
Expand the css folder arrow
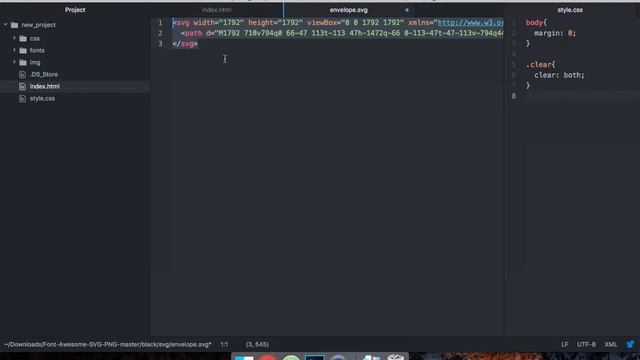pyautogui.click(x=14, y=38)
